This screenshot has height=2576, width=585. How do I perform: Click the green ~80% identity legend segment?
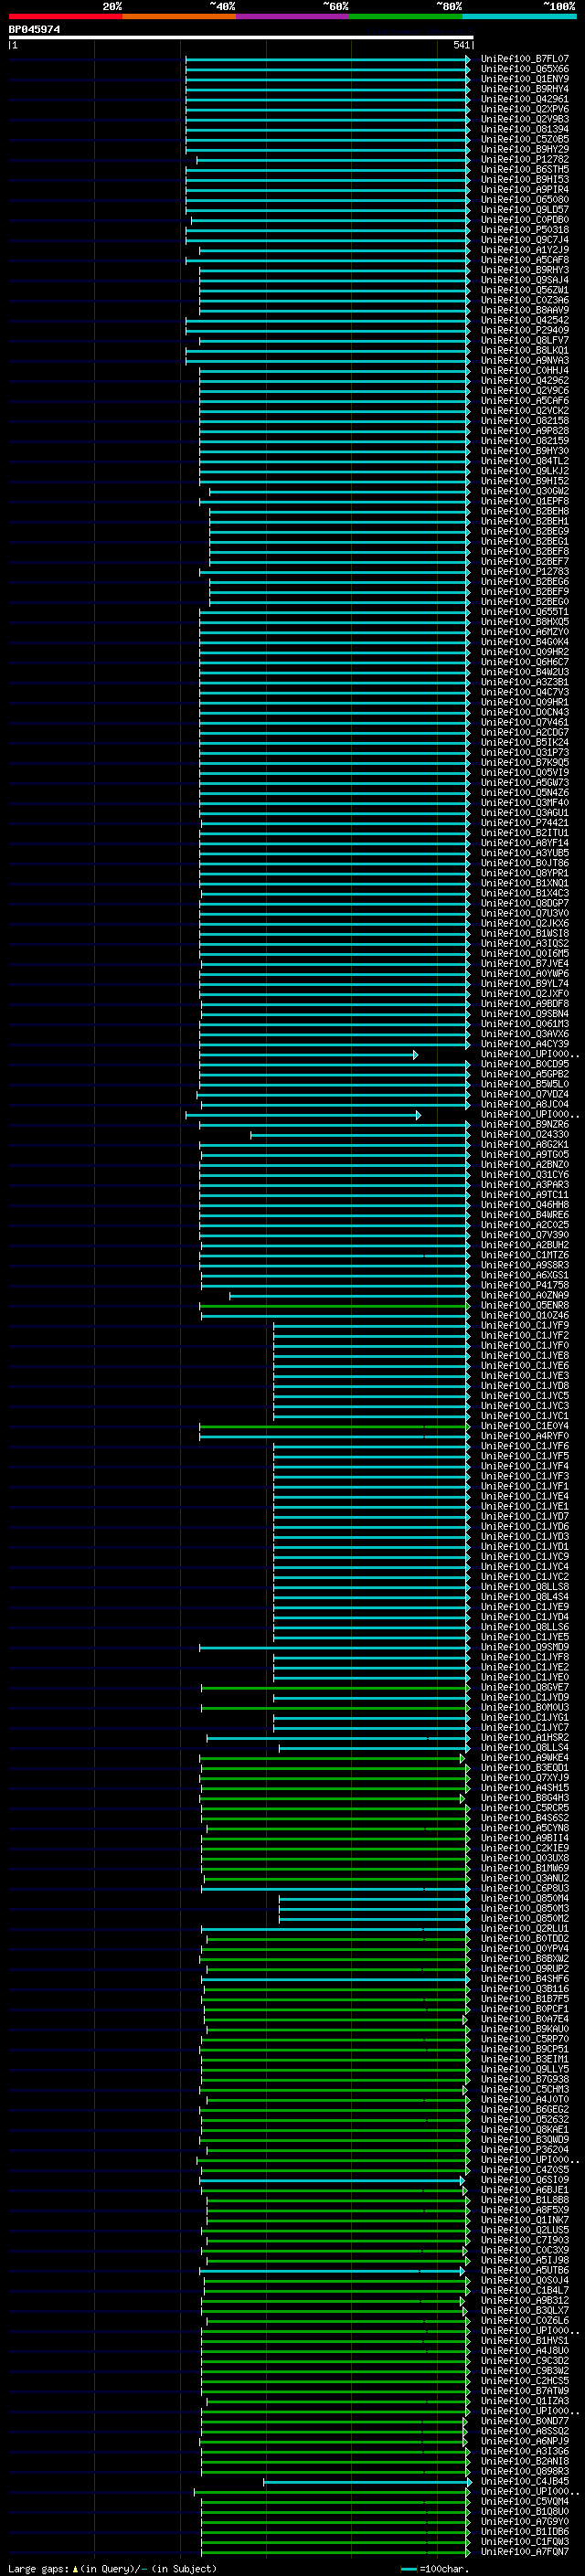point(406,16)
